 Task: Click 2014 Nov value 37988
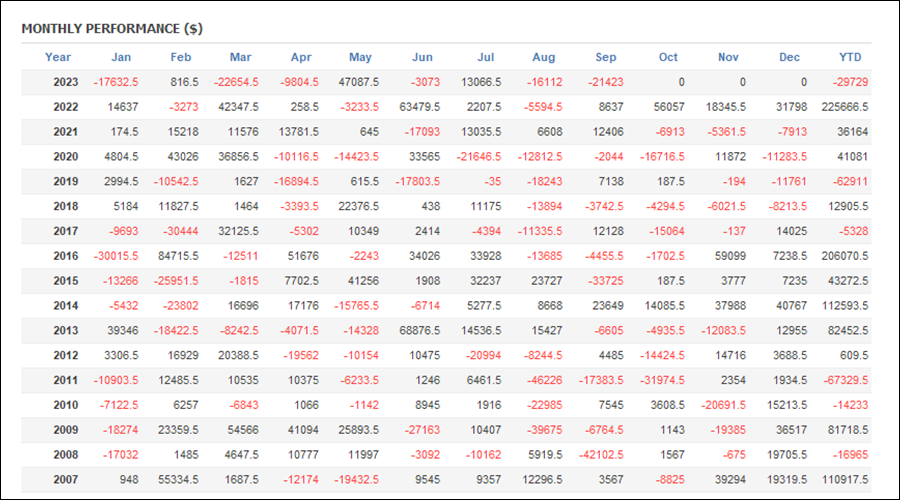(730, 306)
